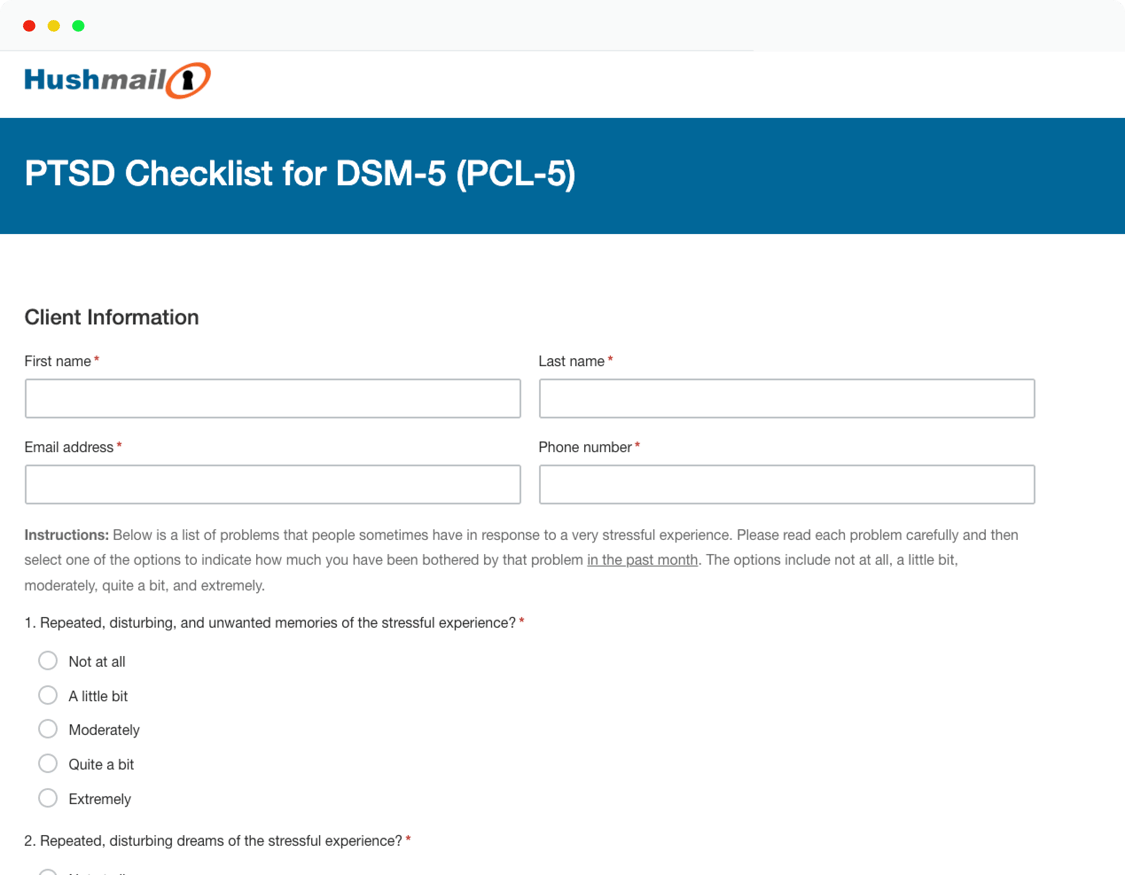Activate the Phone number text field
Viewport: 1125px width, 875px height.
click(786, 484)
